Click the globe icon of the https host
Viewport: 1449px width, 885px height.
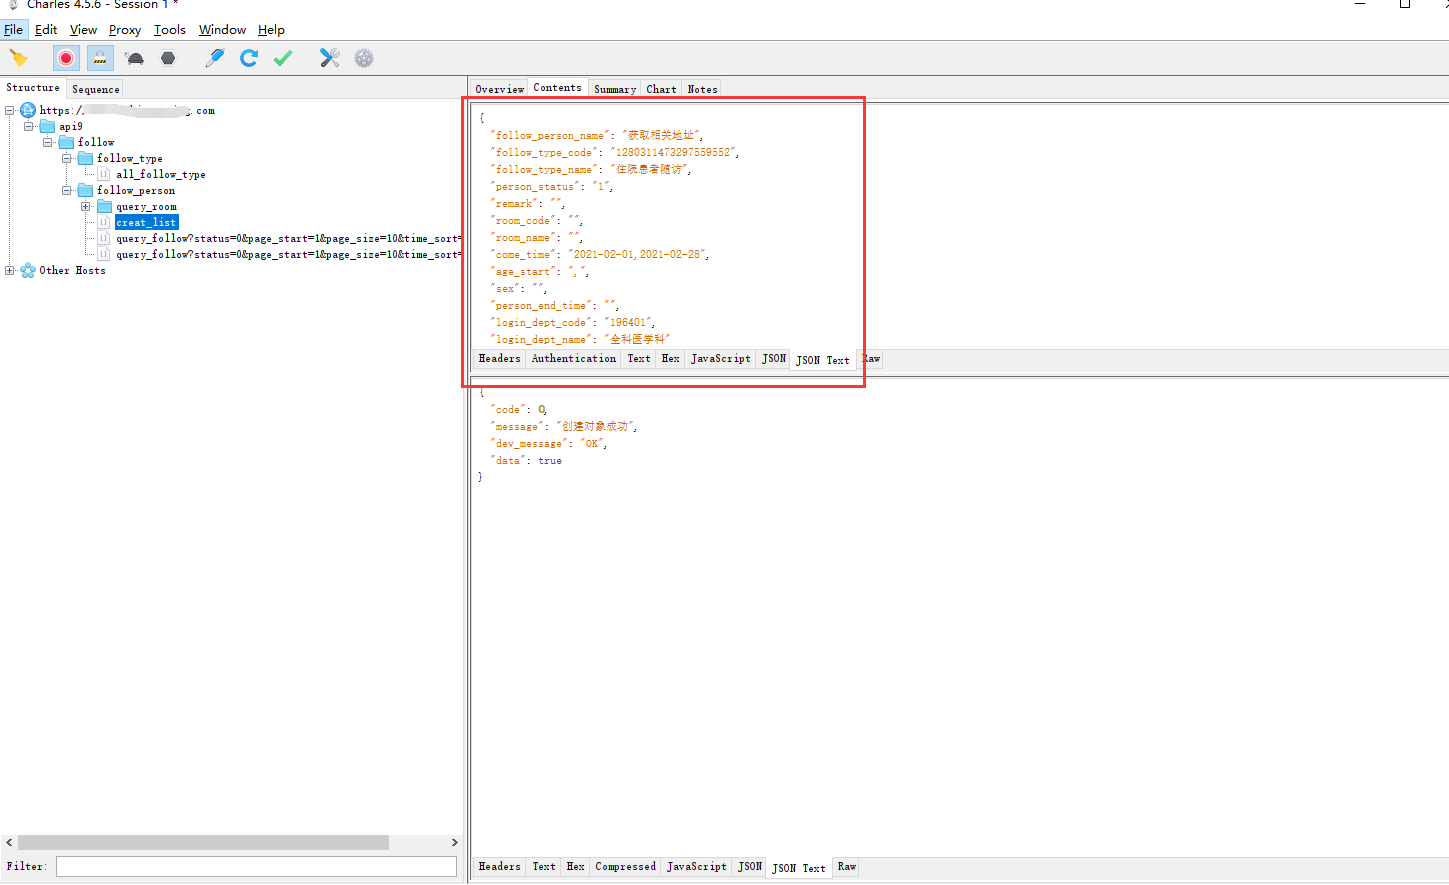point(28,110)
